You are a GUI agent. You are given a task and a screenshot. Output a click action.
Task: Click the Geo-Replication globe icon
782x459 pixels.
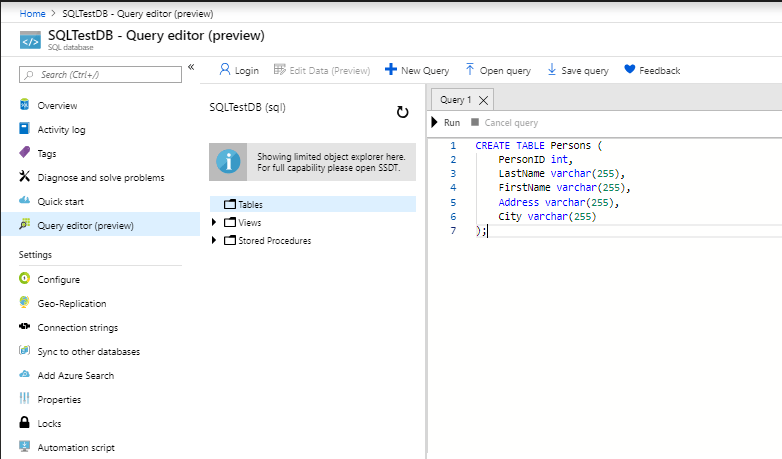(24, 302)
